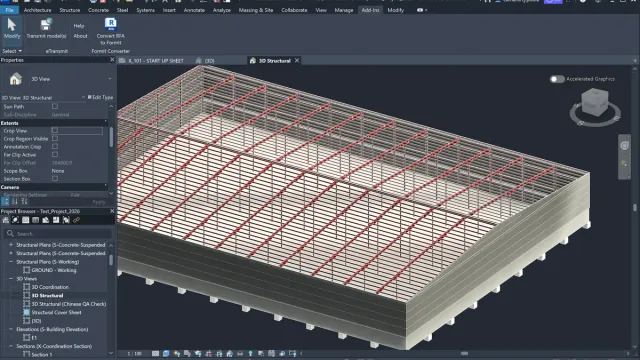The image size is (640, 360).
Task: Click the first home icon in the Project Browser toolbar
Action: coord(5,220)
